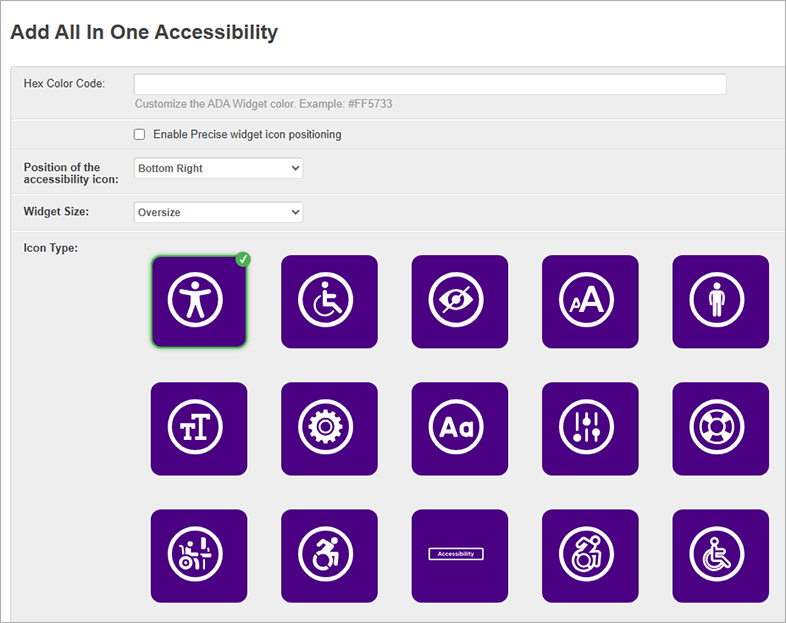
Task: Choose the outlined dynamic wheelchair icon
Action: click(590, 556)
